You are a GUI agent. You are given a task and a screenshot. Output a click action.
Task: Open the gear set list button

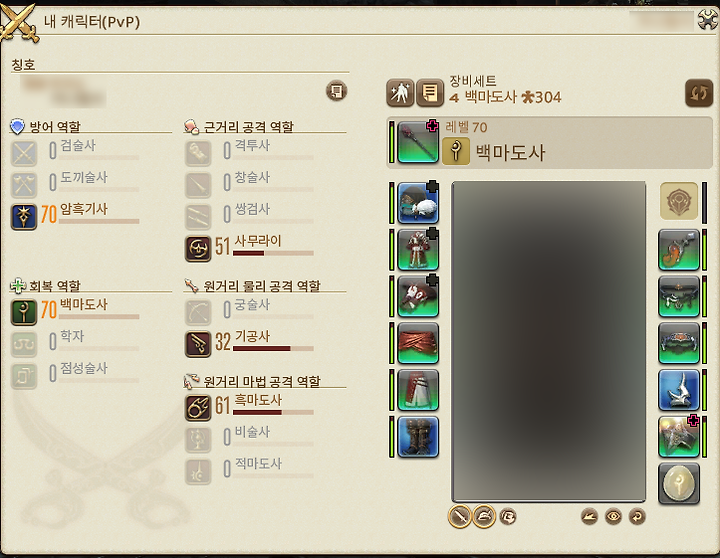coord(430,93)
